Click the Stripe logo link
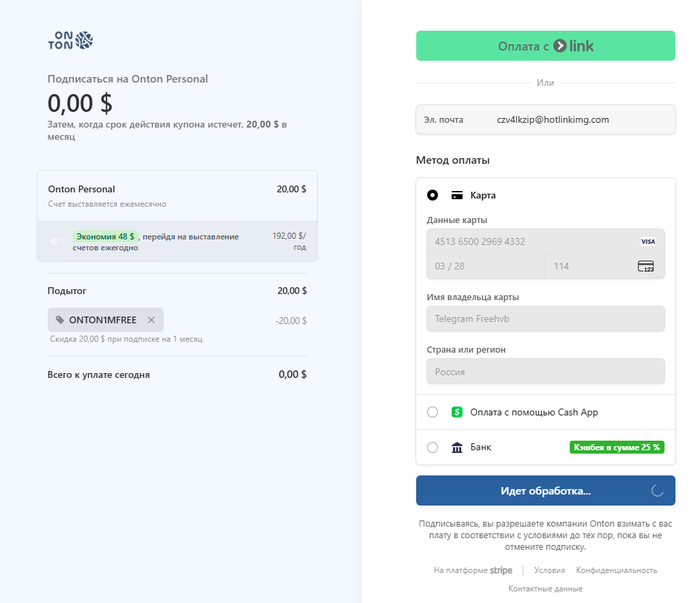This screenshot has height=603, width=700. 501,570
